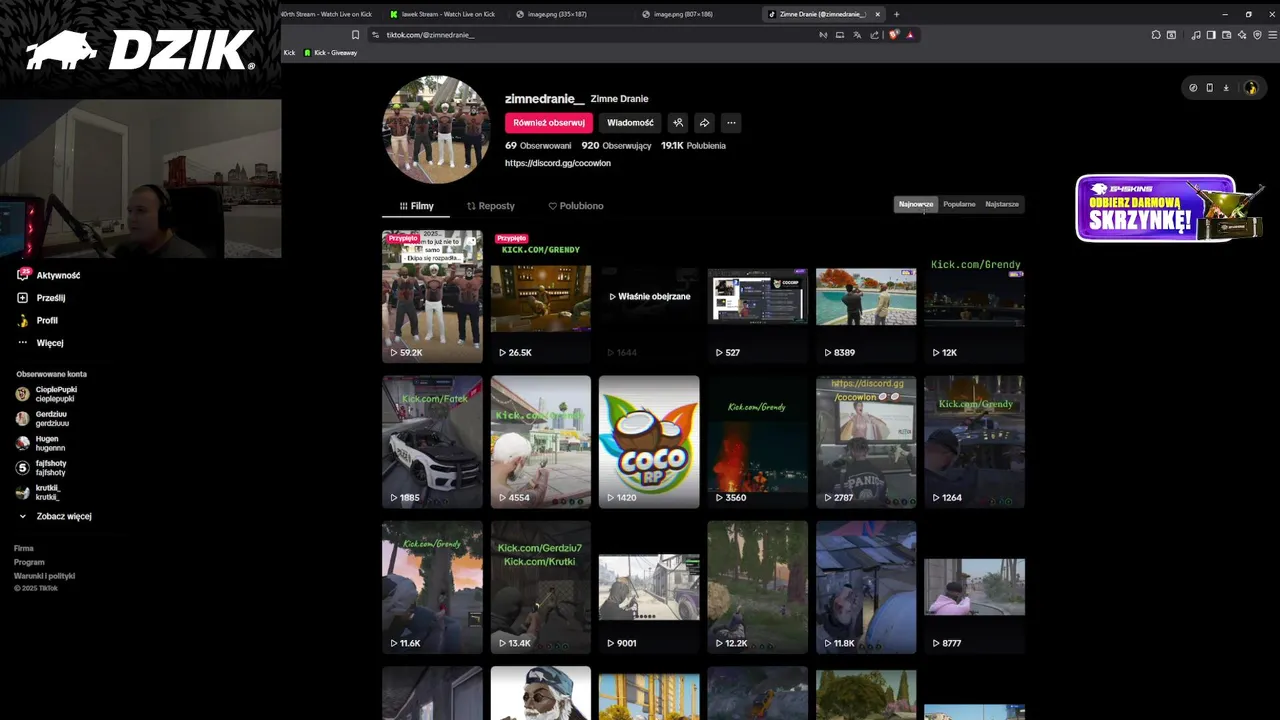Click the Brave shields icon in the address bar
Screen dimensions: 1280x720
coord(894,35)
